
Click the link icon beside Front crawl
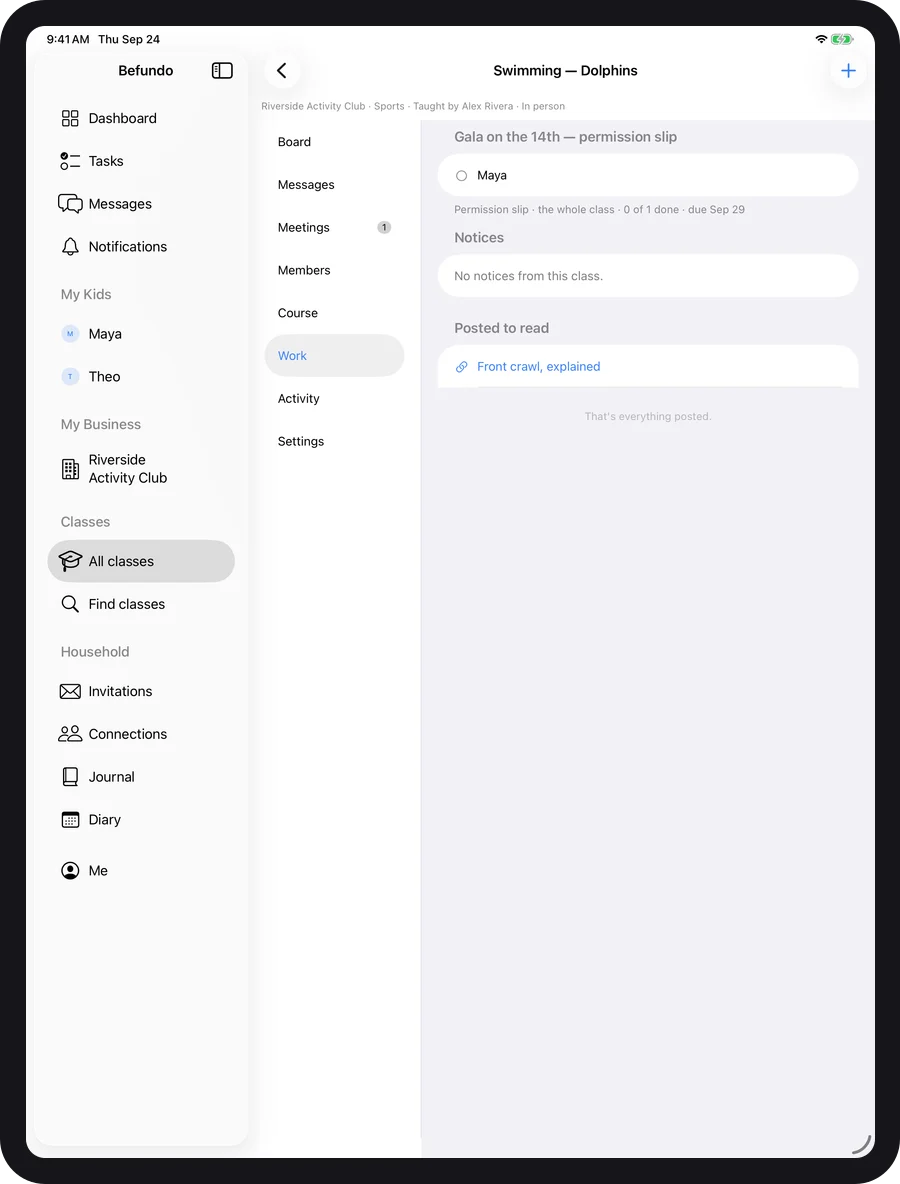(x=461, y=367)
